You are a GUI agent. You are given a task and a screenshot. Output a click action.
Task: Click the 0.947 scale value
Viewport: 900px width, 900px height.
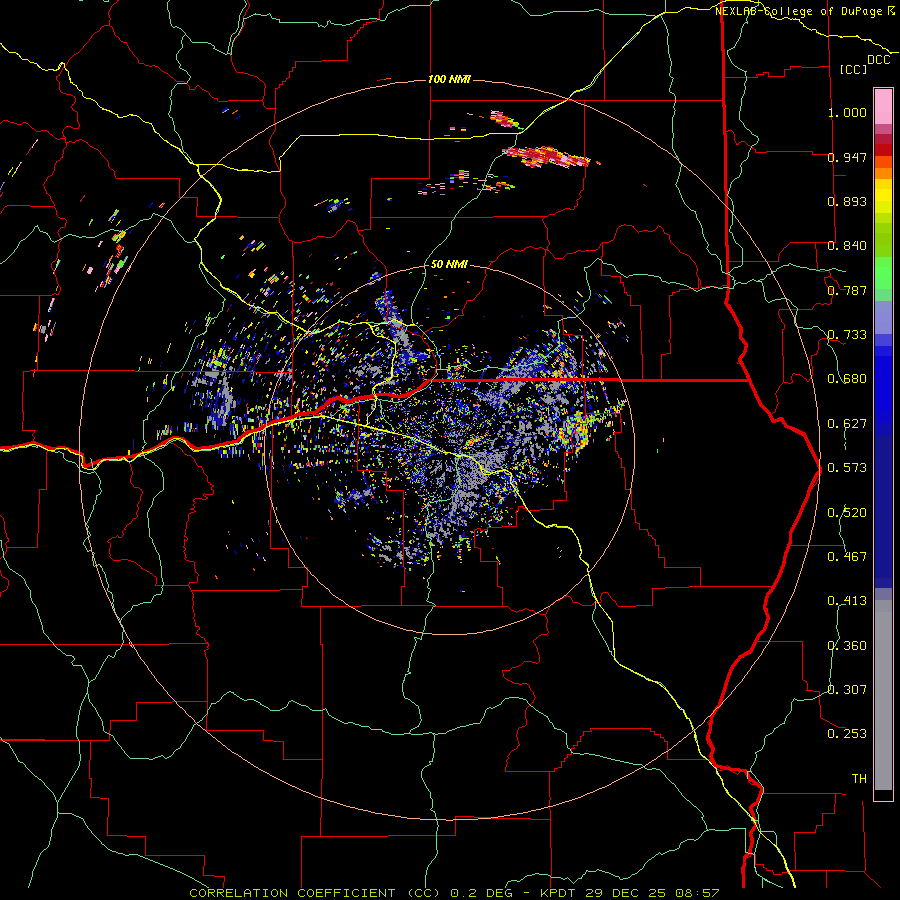click(847, 157)
